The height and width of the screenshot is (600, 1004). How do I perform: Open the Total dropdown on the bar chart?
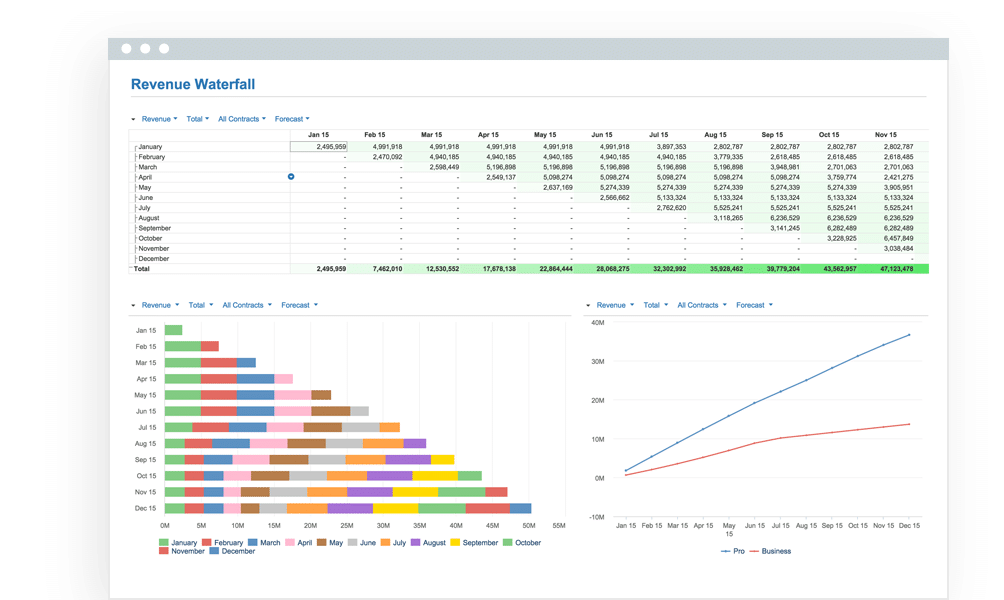click(196, 305)
